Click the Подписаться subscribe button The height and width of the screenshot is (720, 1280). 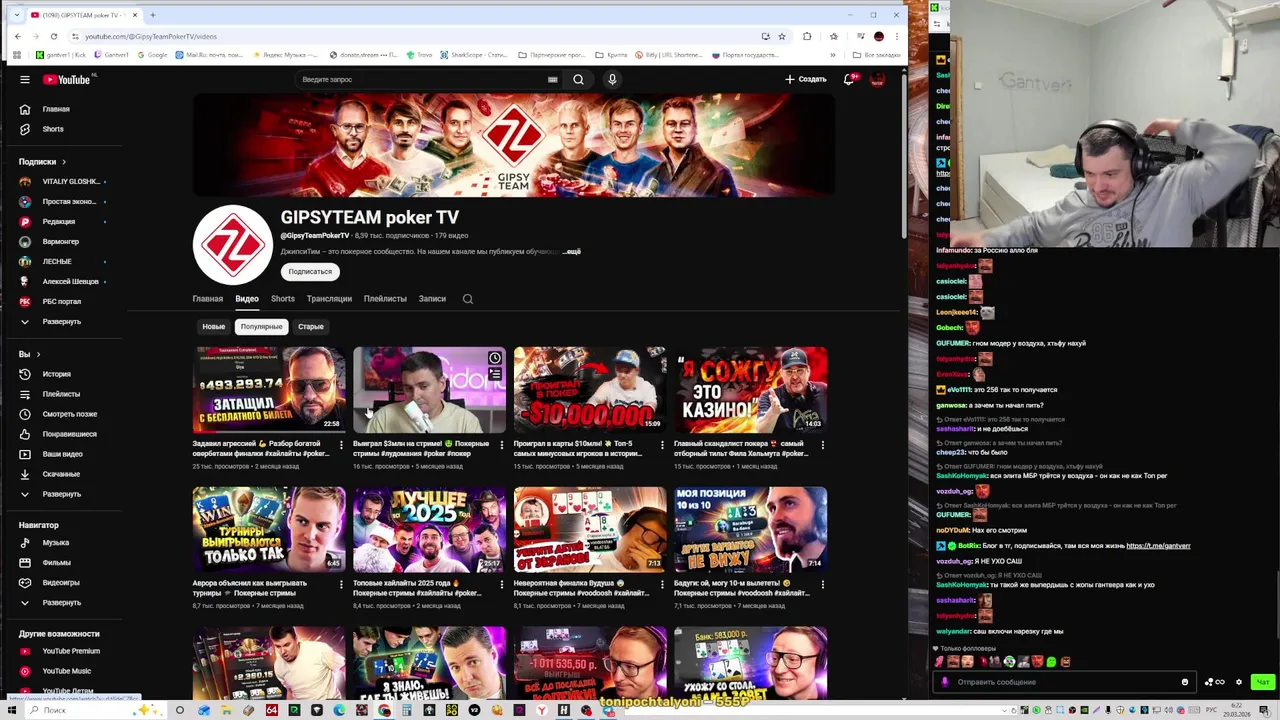310,272
